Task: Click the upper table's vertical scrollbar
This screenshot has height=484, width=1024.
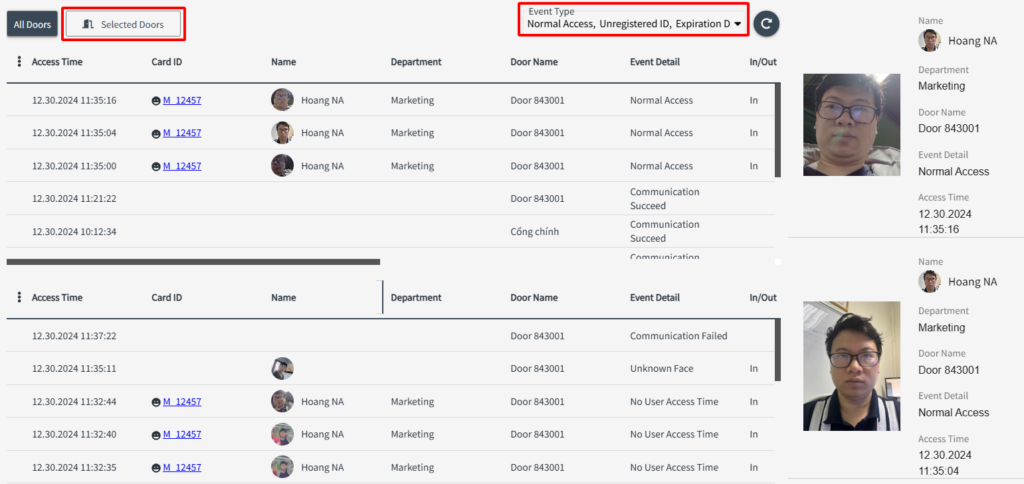Action: tap(777, 130)
